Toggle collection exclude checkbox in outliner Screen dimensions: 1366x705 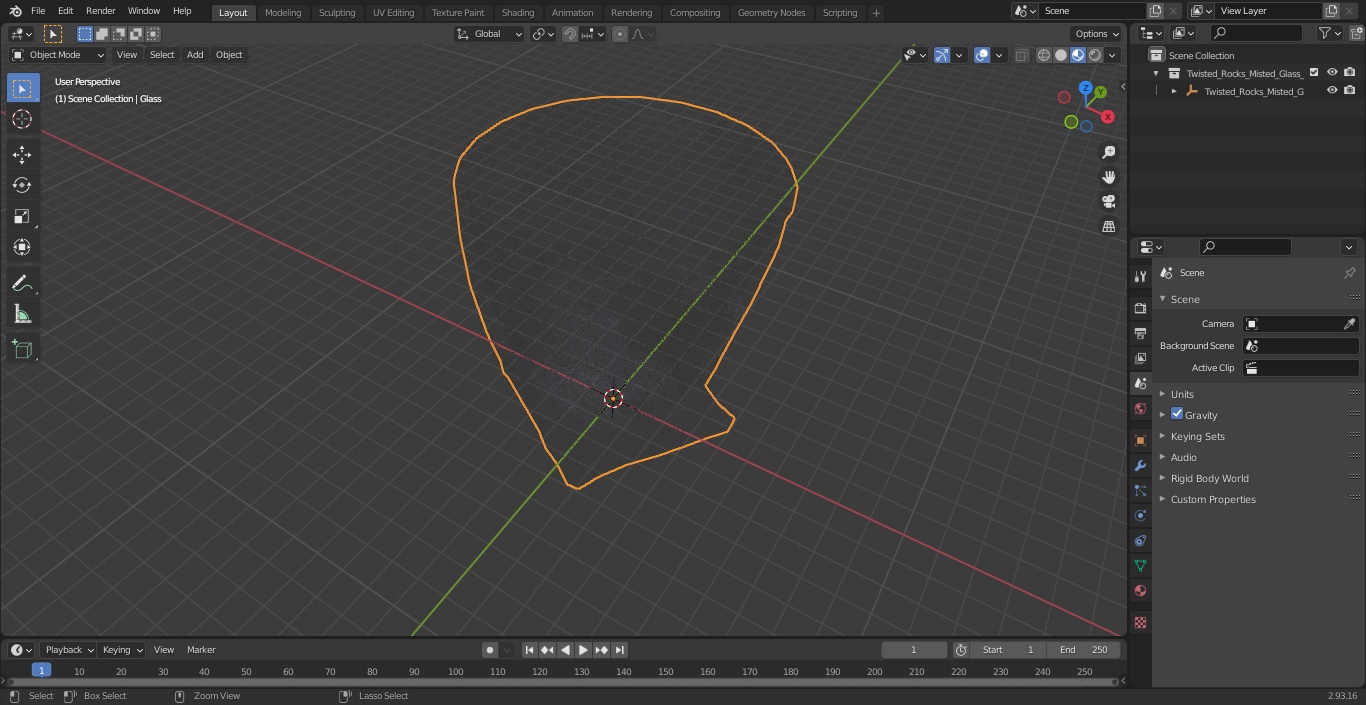tap(1314, 72)
